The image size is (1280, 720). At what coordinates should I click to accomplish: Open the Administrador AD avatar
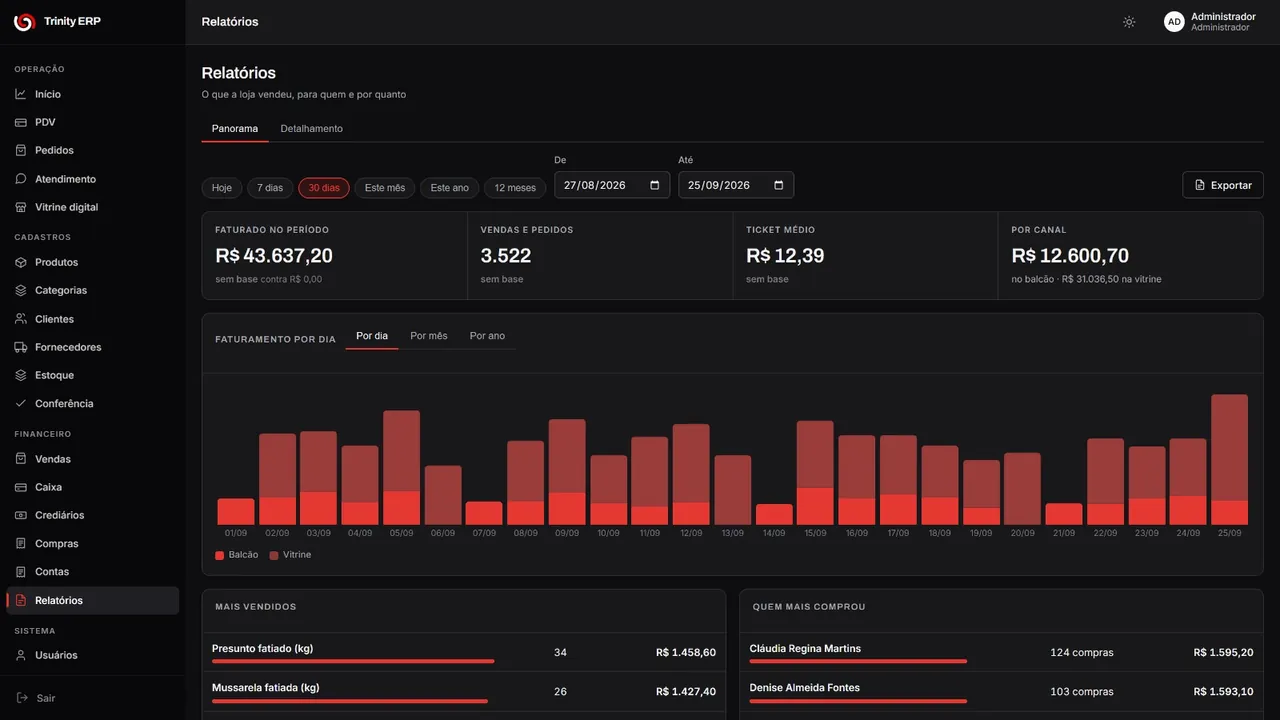[x=1174, y=22]
